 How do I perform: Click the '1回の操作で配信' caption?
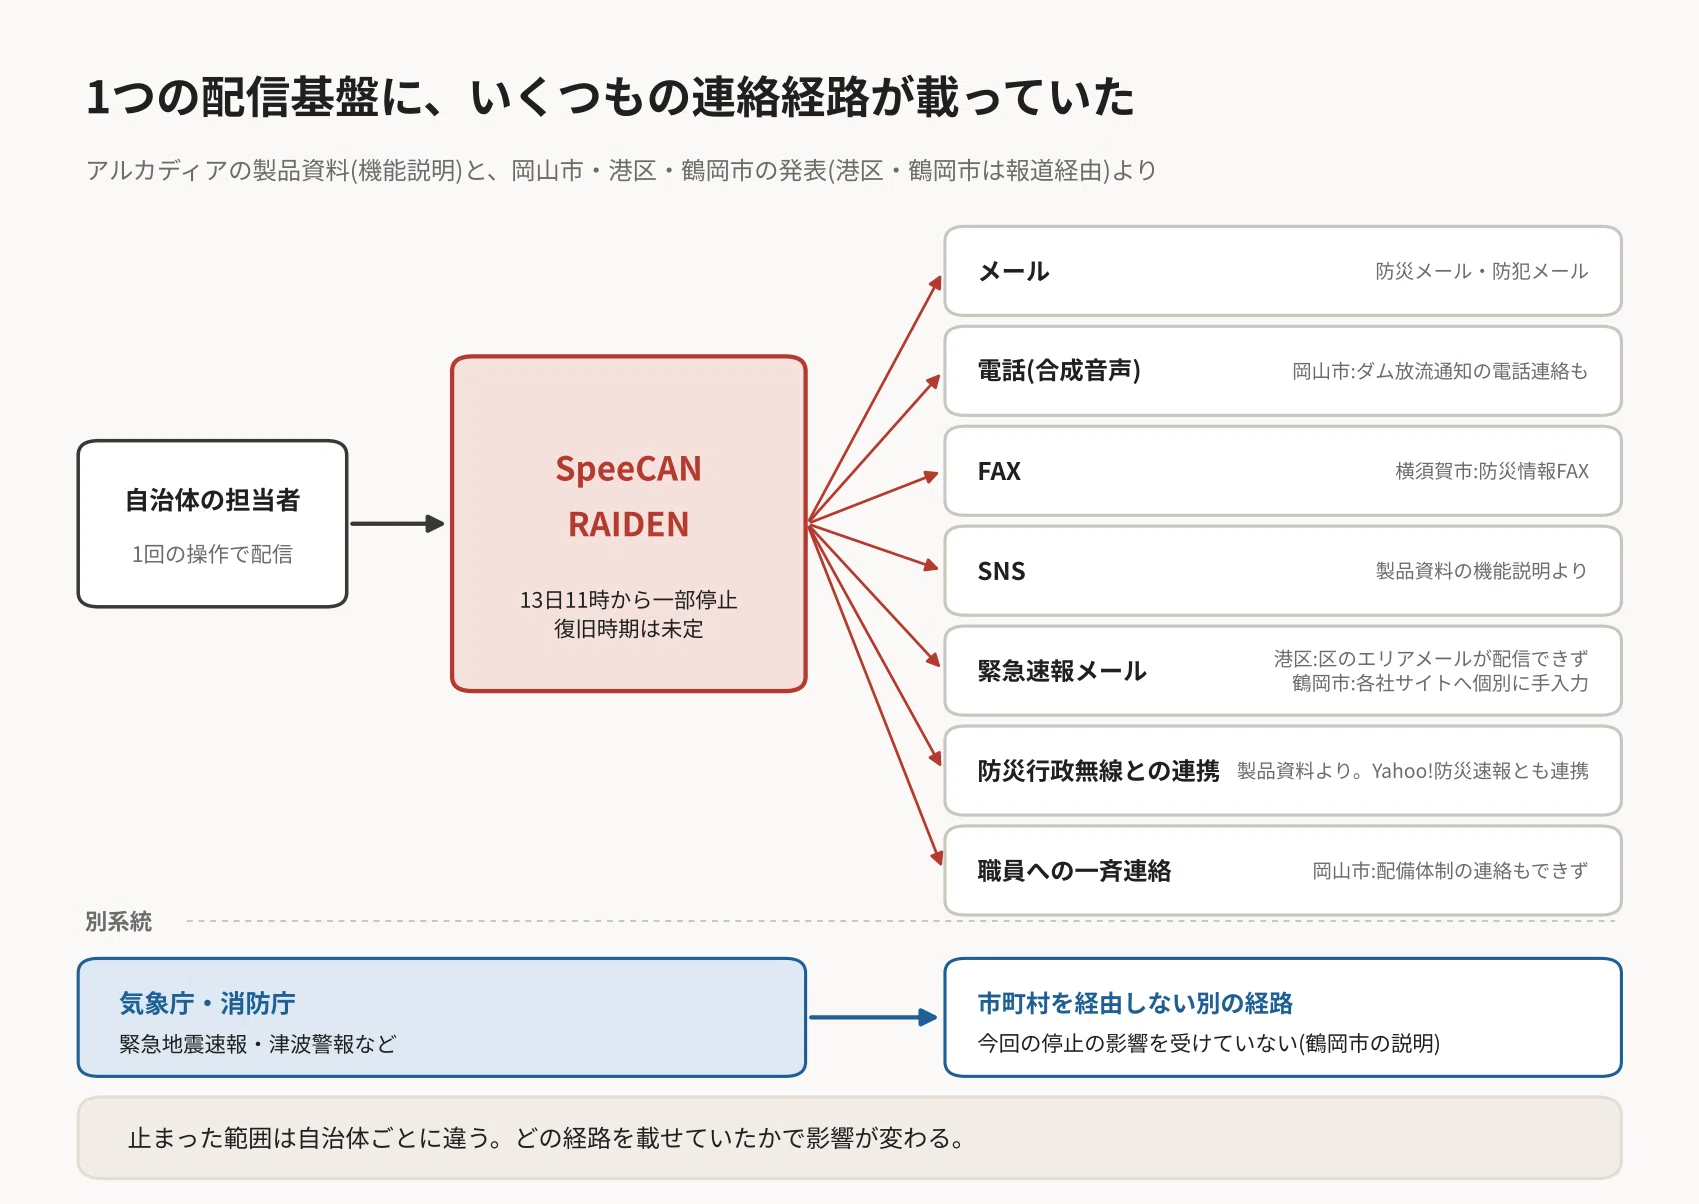(x=213, y=554)
